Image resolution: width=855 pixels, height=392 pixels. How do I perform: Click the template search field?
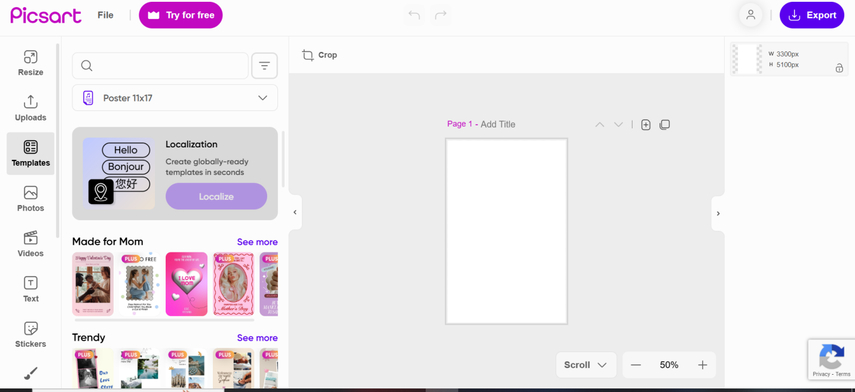(160, 66)
